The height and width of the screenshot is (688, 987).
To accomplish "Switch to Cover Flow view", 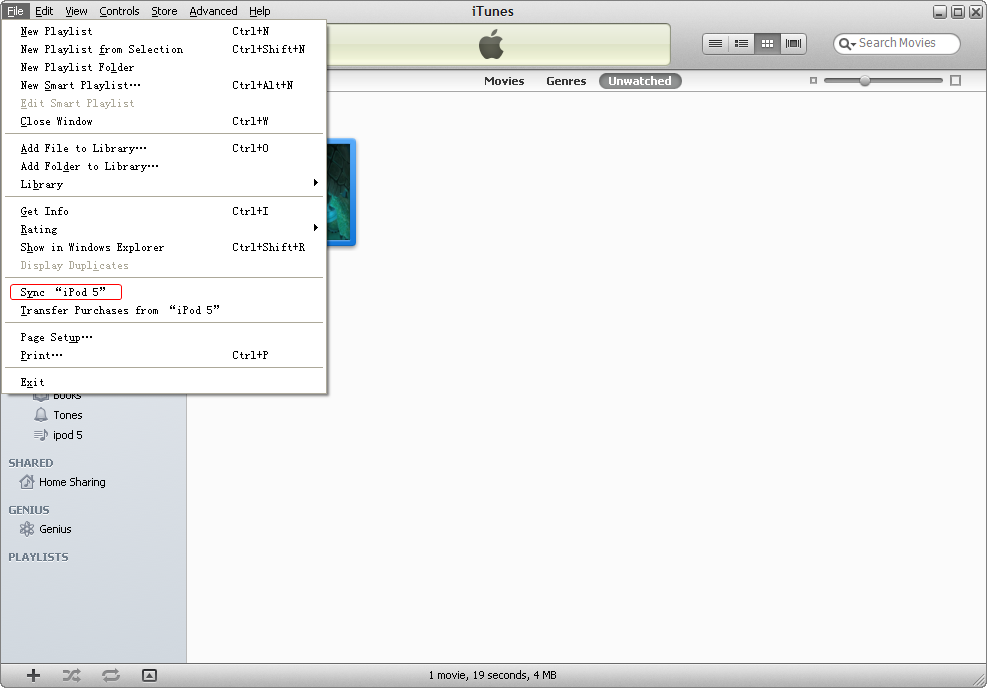I will pos(794,43).
